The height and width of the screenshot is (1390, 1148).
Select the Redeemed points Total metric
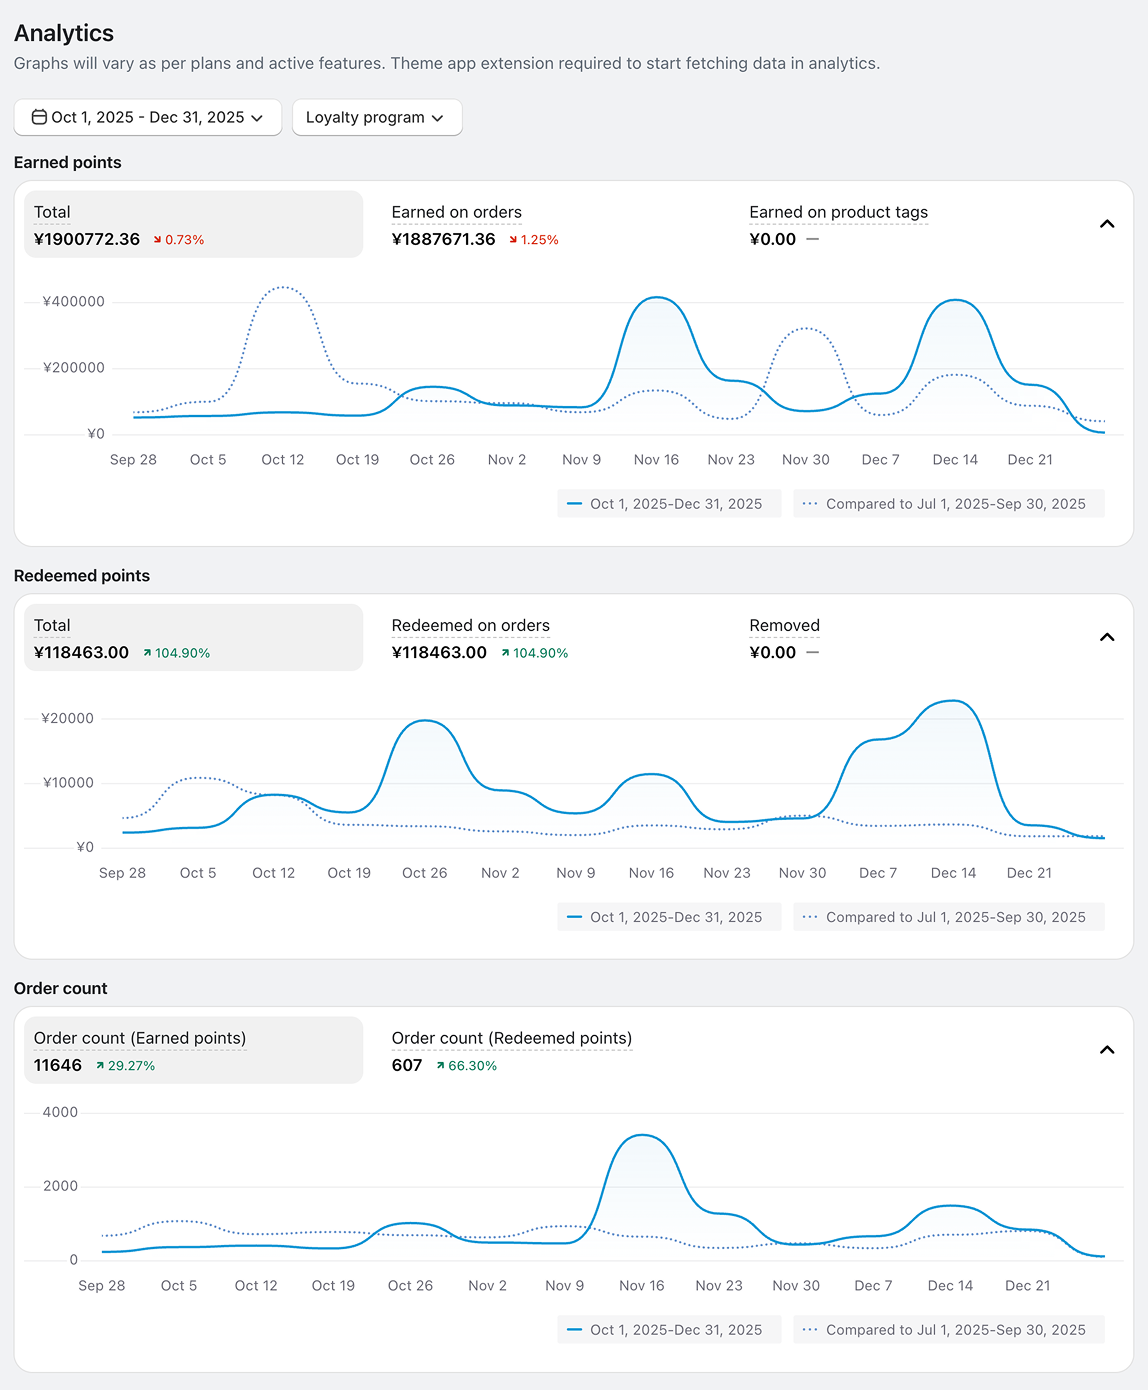[193, 637]
